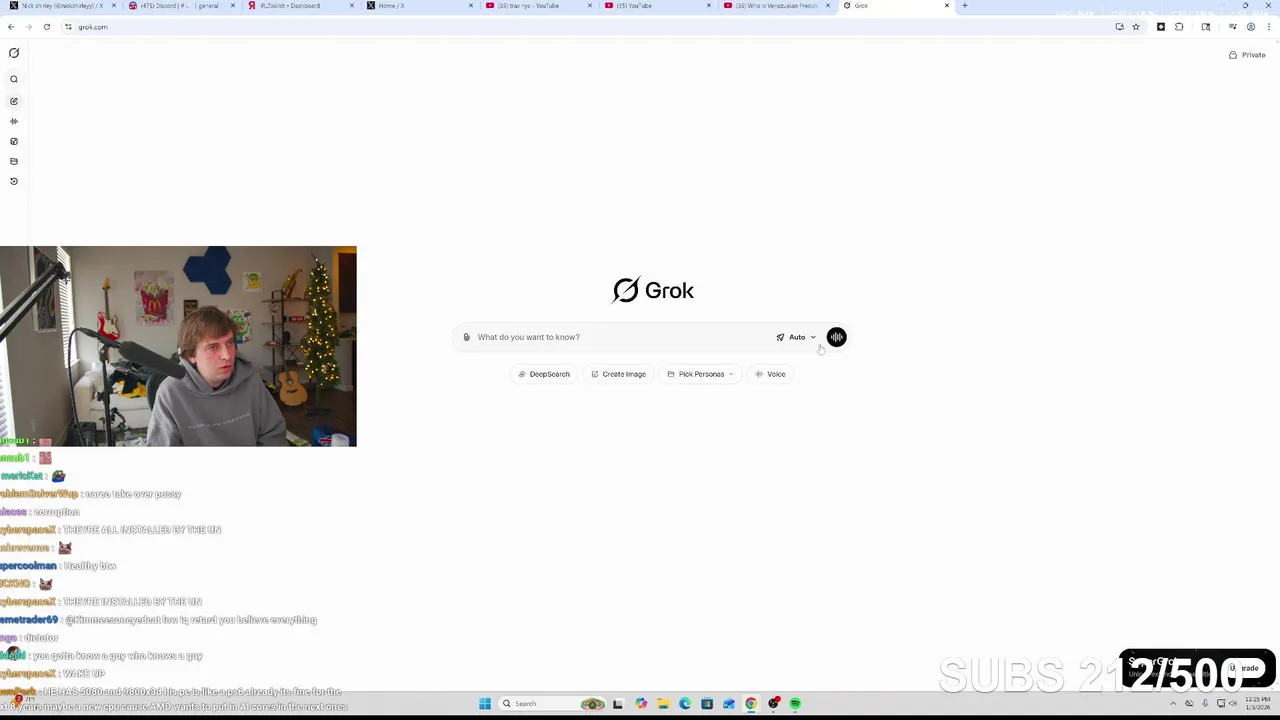Click the Grok logo in the sidebar
The image size is (1280, 720).
[14, 53]
